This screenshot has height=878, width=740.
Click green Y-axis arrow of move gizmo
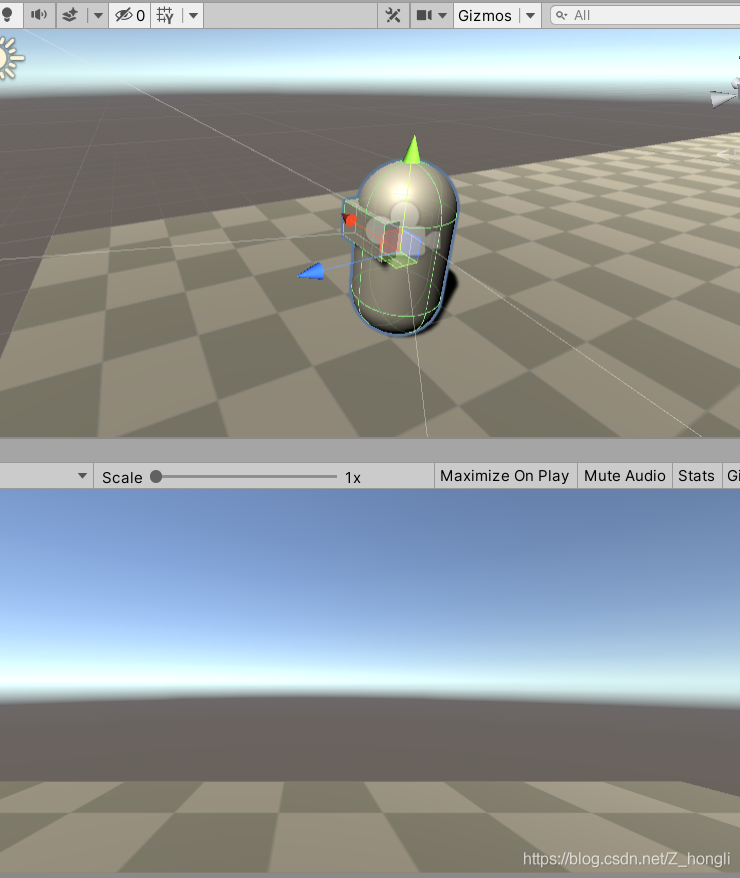point(413,150)
